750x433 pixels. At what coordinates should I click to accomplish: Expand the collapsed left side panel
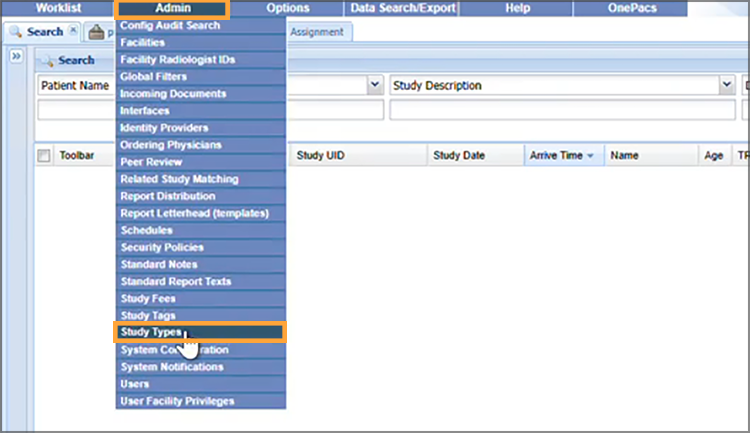click(x=17, y=57)
